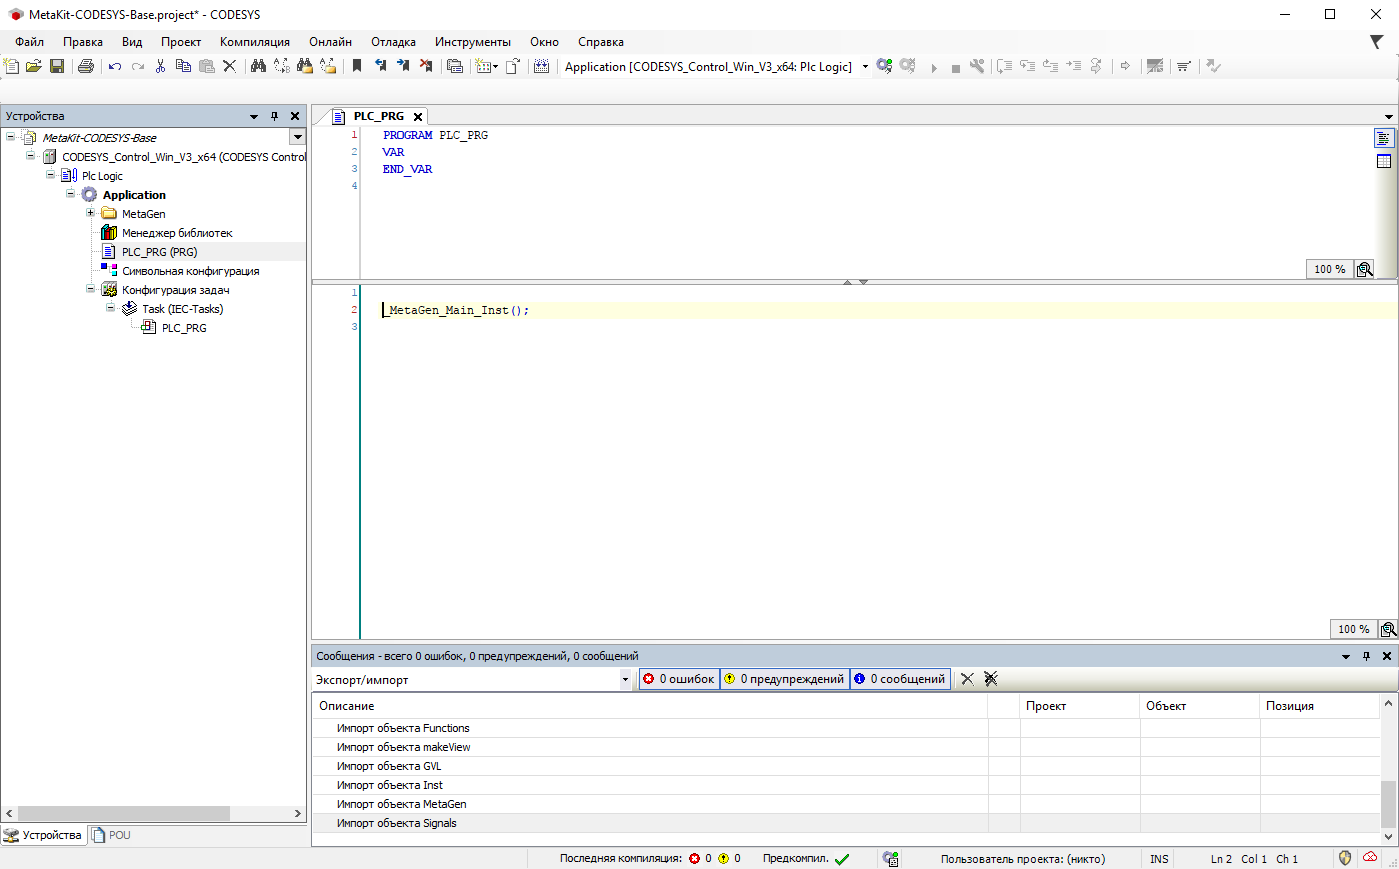The height and width of the screenshot is (869, 1399).
Task: Create a new project via toolbar icon
Action: (11, 66)
